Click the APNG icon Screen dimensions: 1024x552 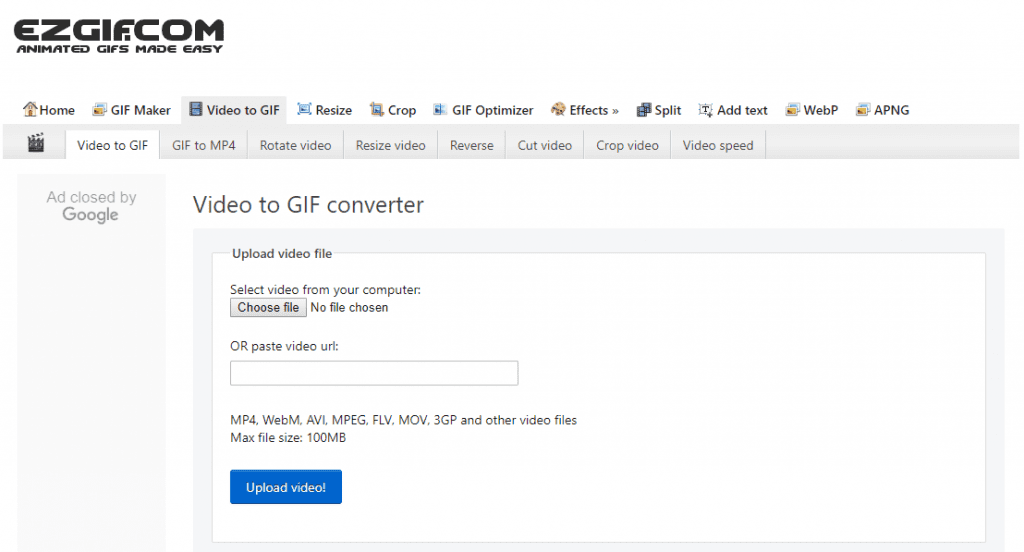coord(863,110)
